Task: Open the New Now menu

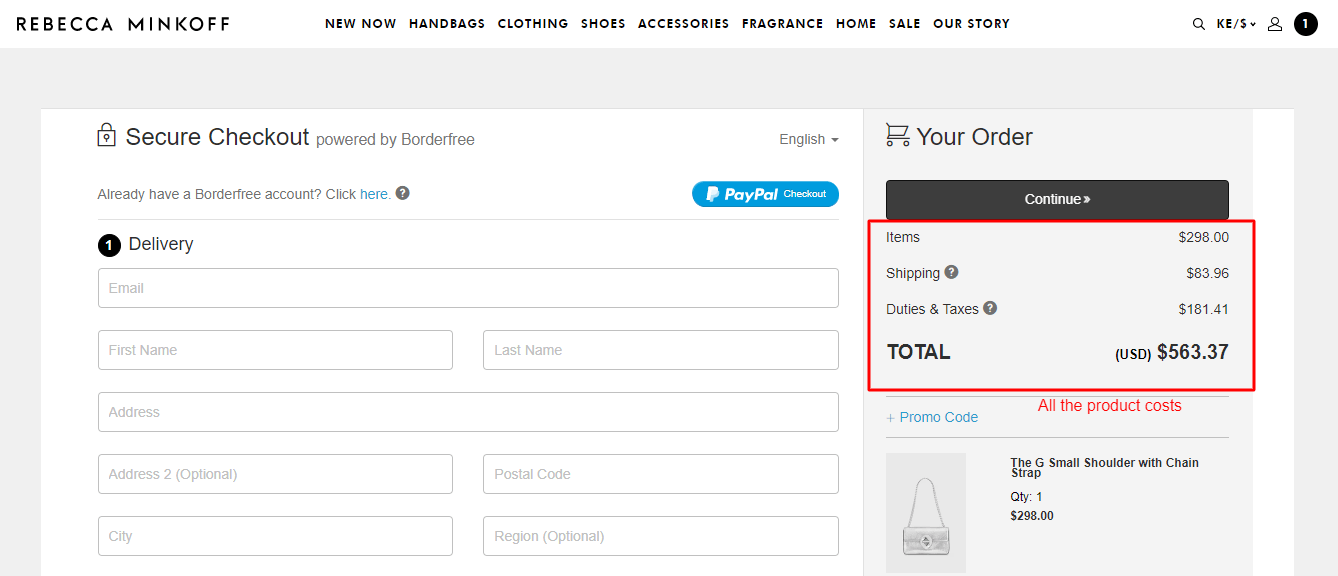Action: click(x=361, y=24)
